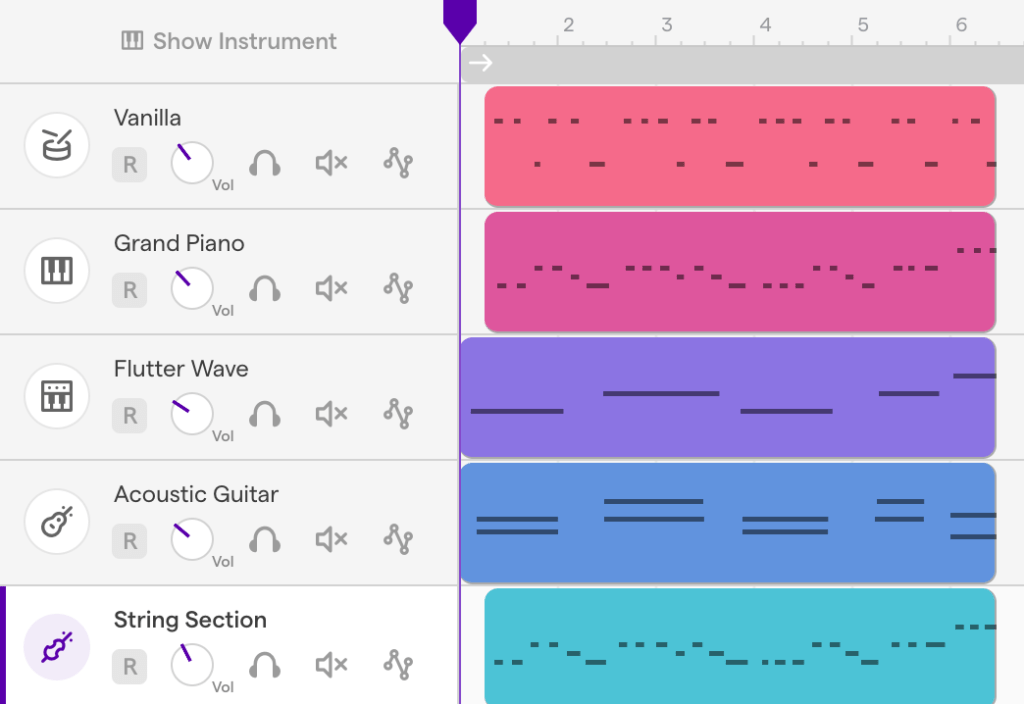Select the pink Vanilla drum clip
The width and height of the screenshot is (1024, 704).
coord(740,146)
